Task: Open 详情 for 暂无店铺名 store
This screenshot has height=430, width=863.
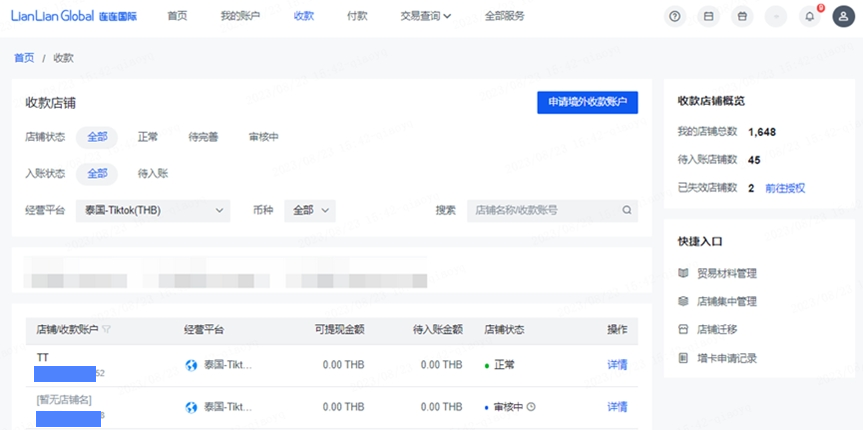Action: tap(617, 407)
